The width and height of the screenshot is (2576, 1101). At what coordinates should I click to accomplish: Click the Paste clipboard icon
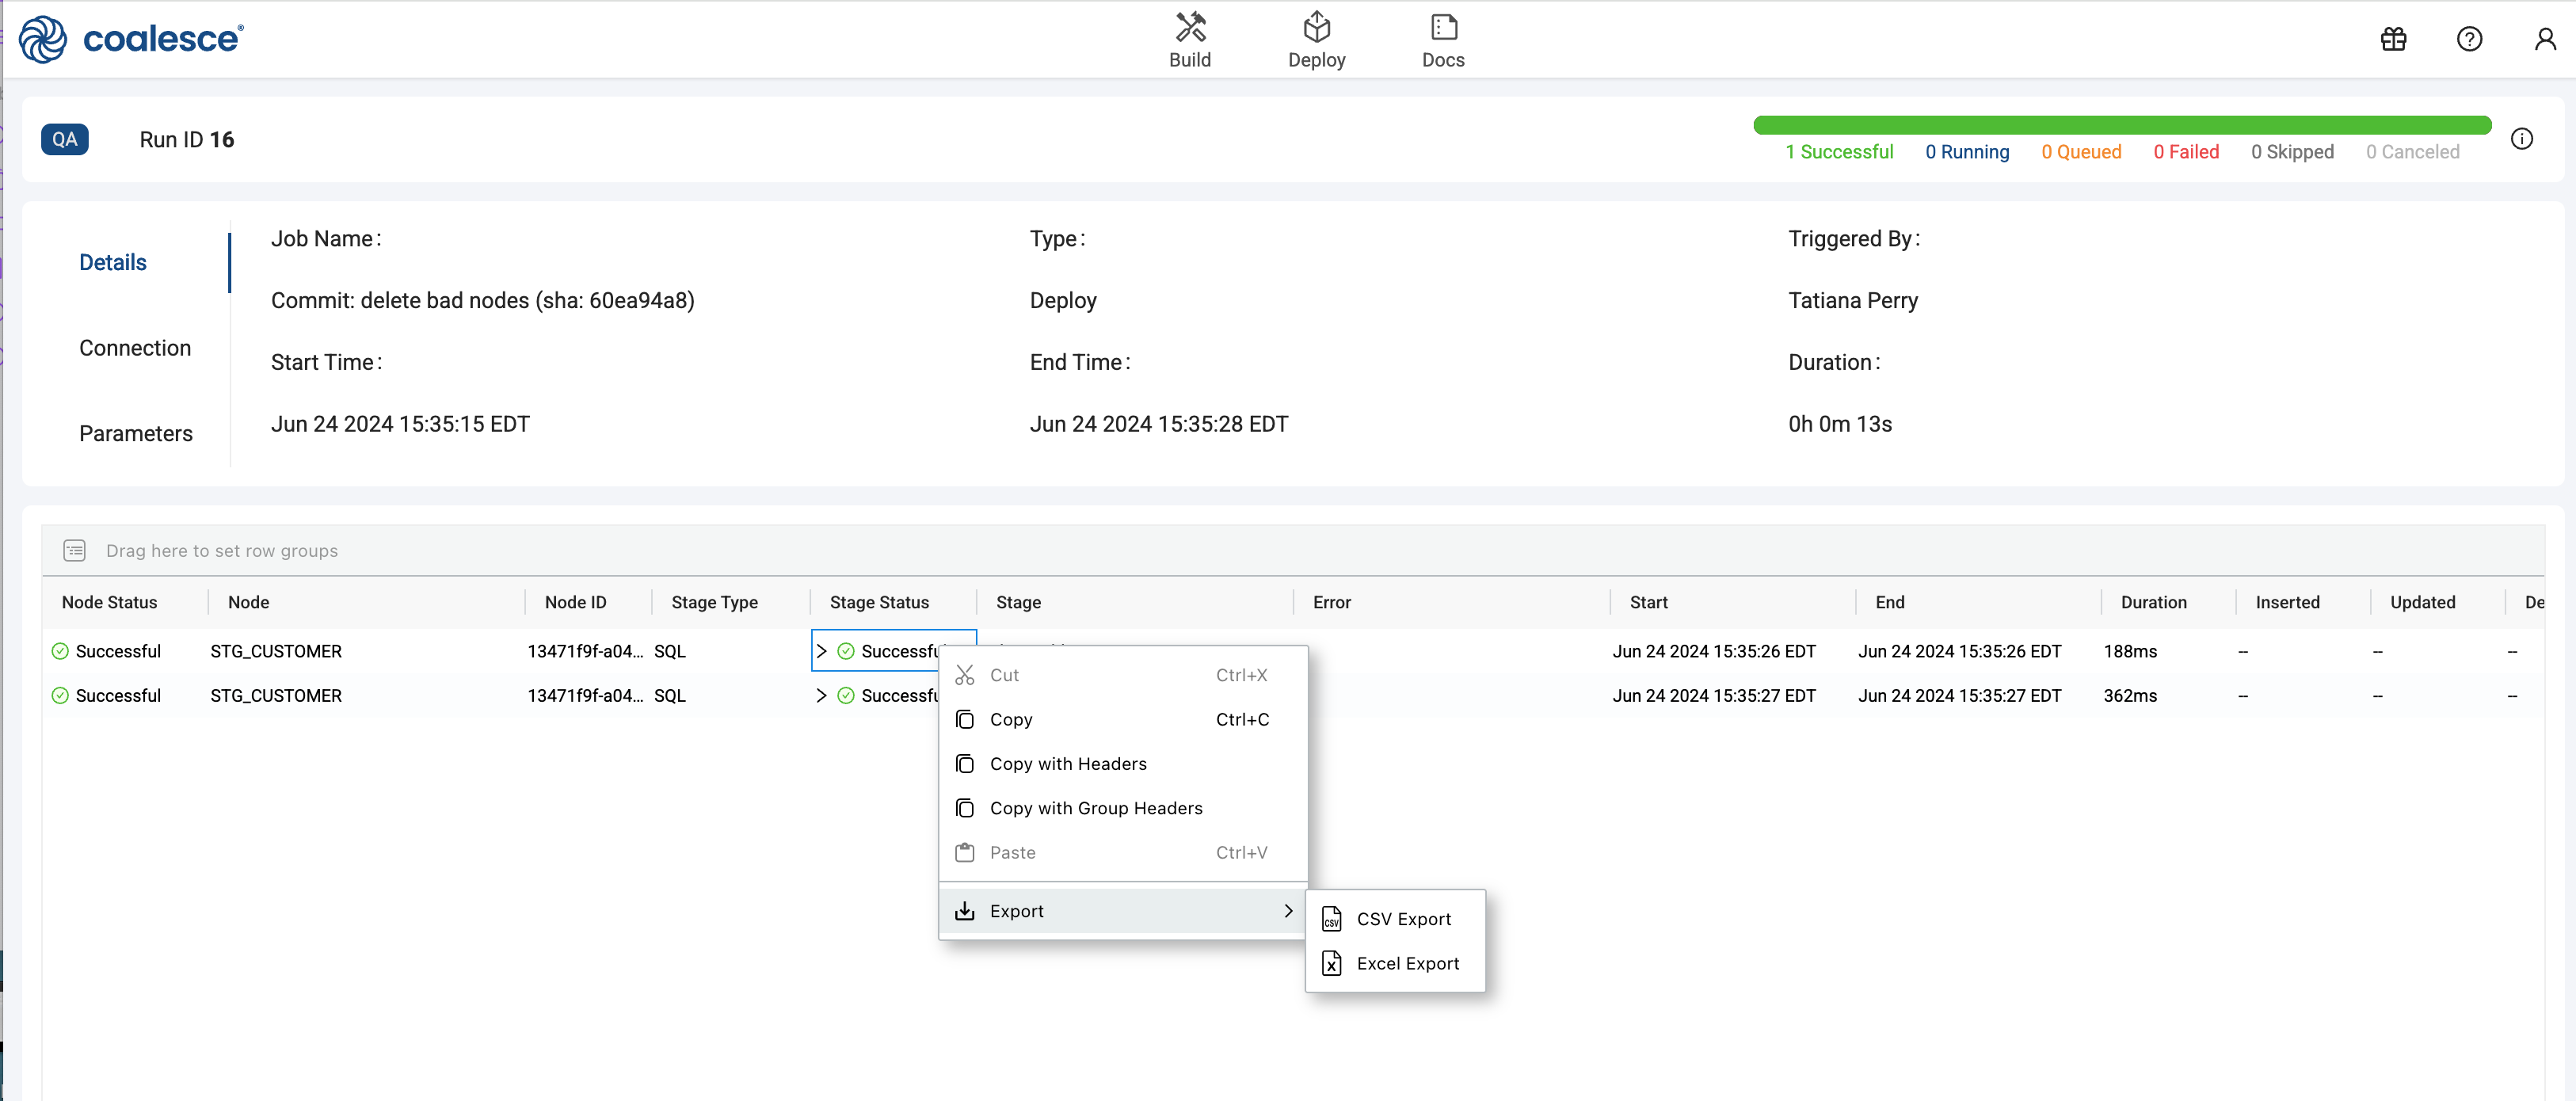[964, 852]
